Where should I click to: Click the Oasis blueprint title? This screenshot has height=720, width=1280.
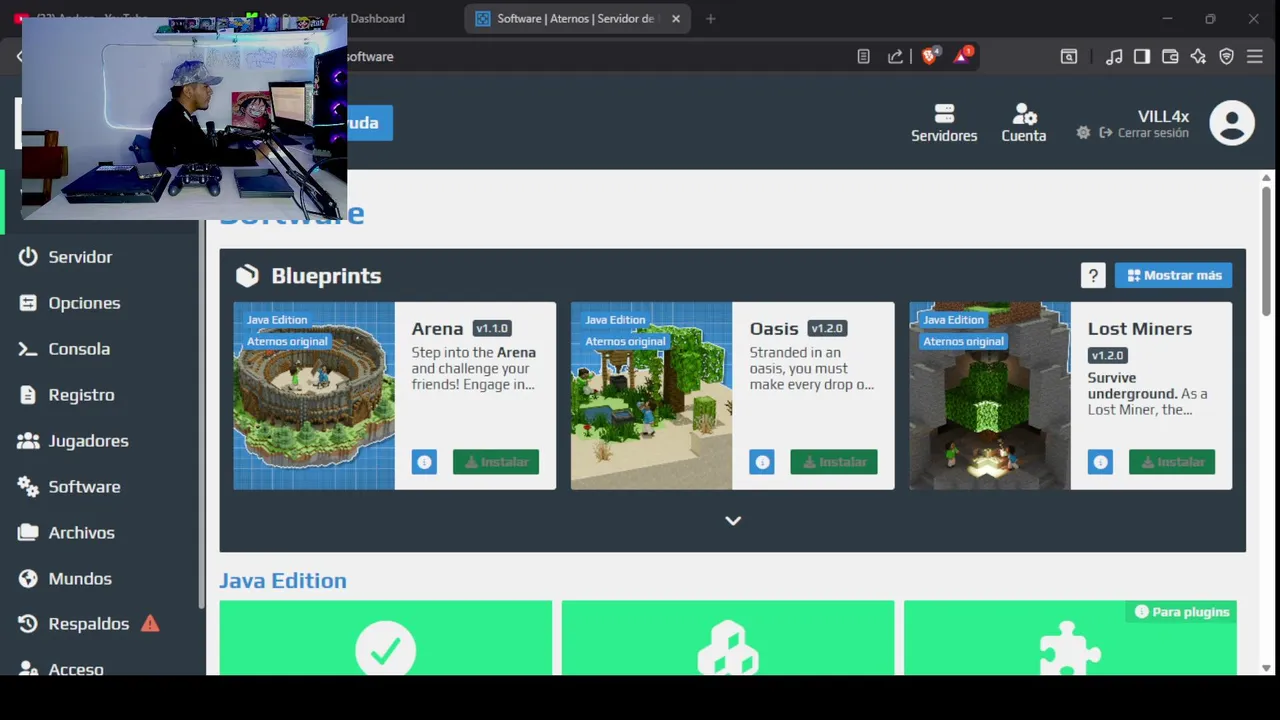774,329
